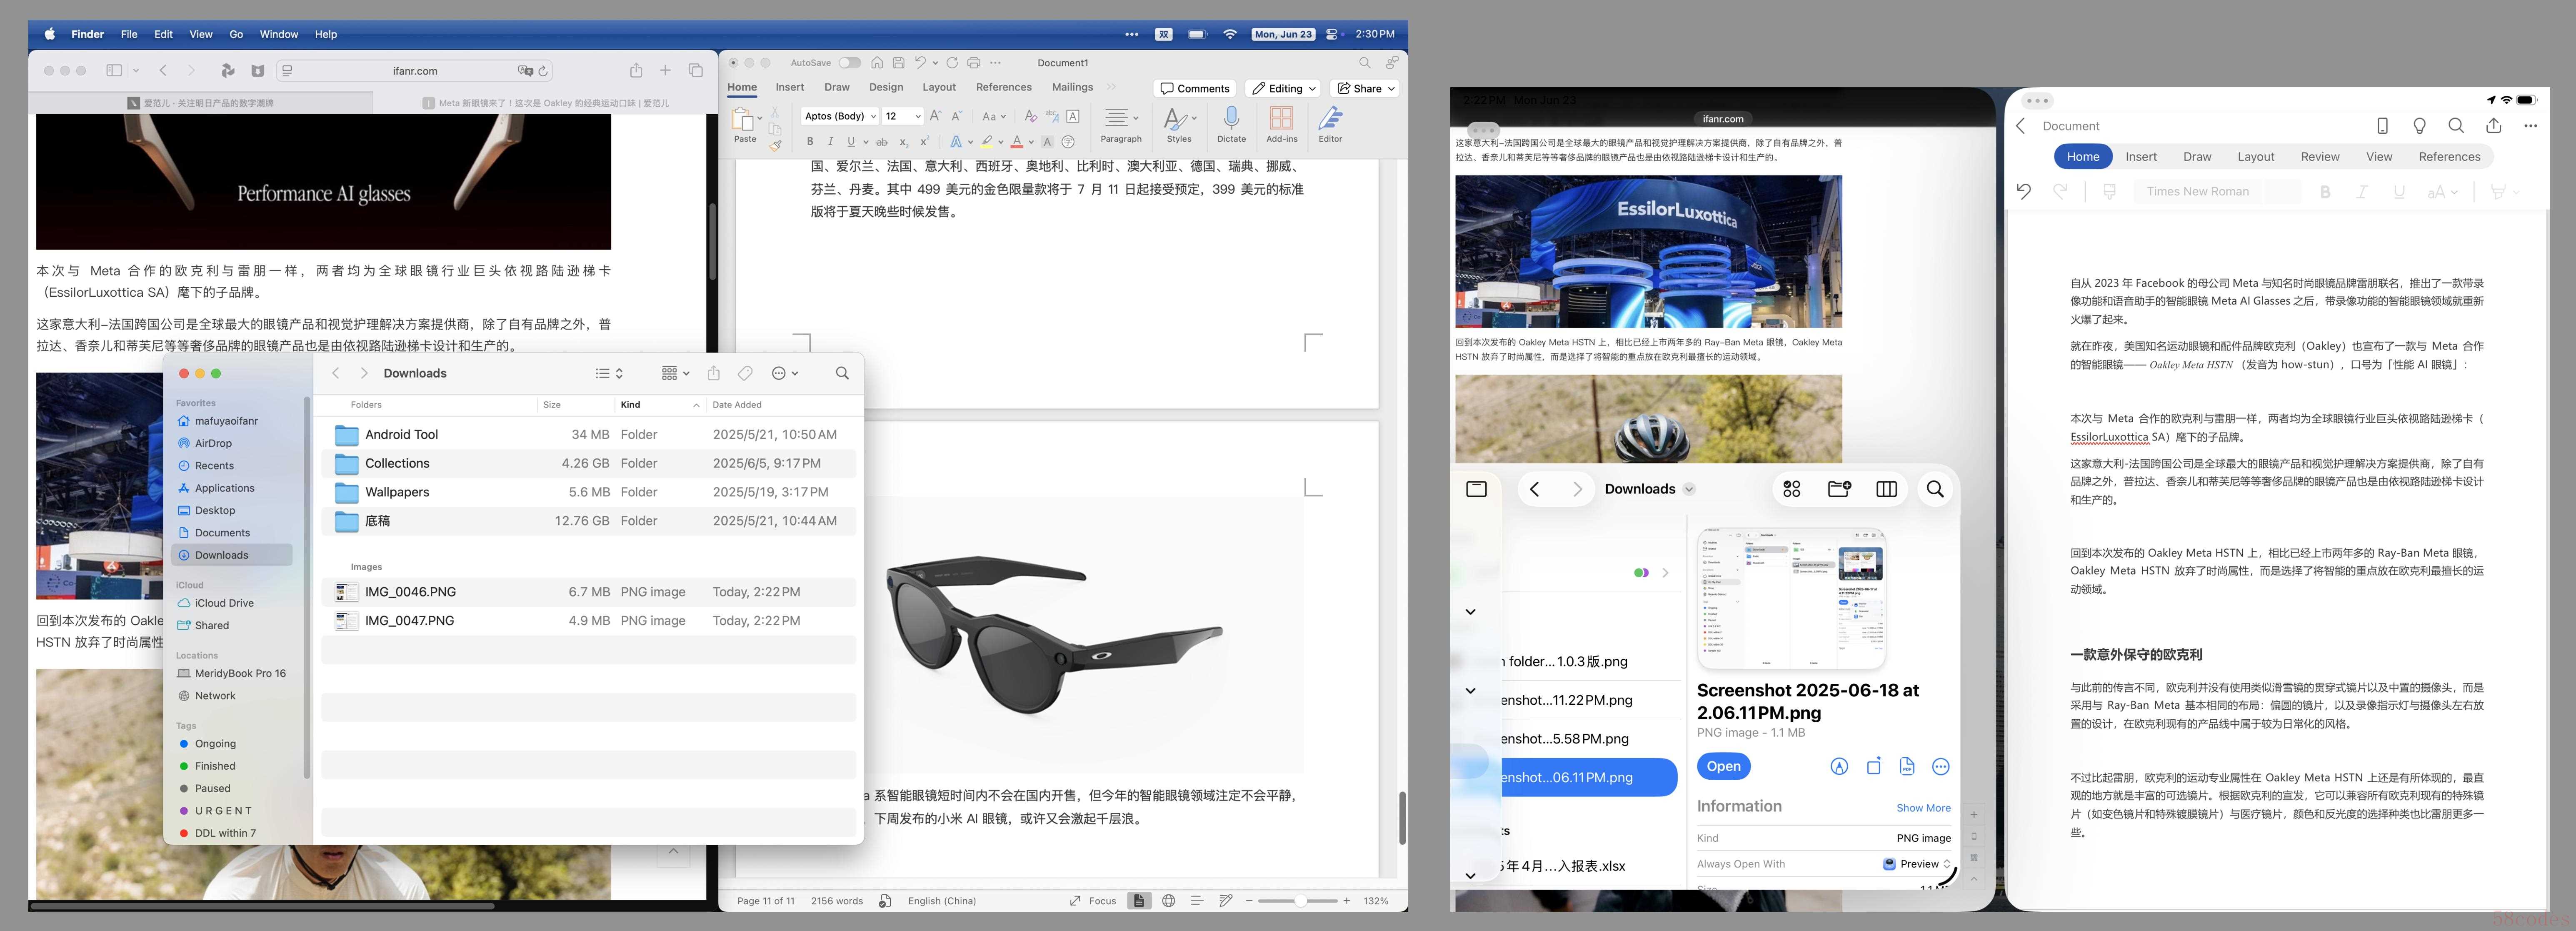2576x931 pixels.
Task: Click the tag icon in Finder toolbar
Action: point(745,373)
